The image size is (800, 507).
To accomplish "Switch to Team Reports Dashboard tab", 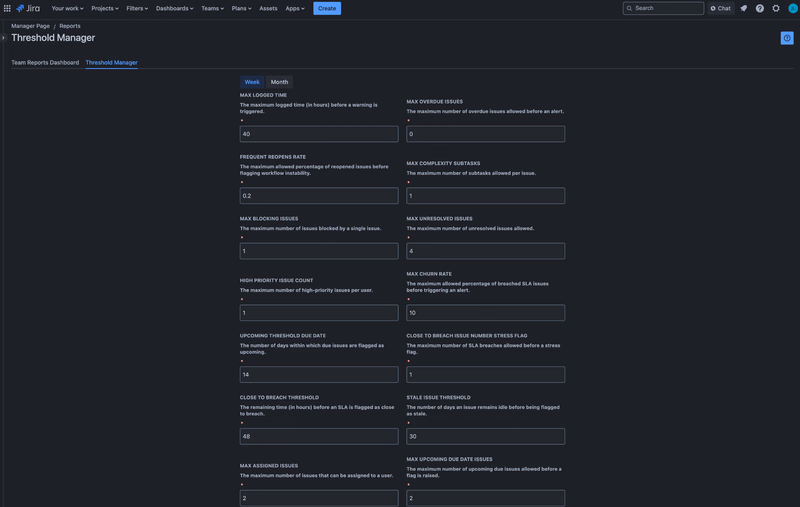I will click(45, 63).
